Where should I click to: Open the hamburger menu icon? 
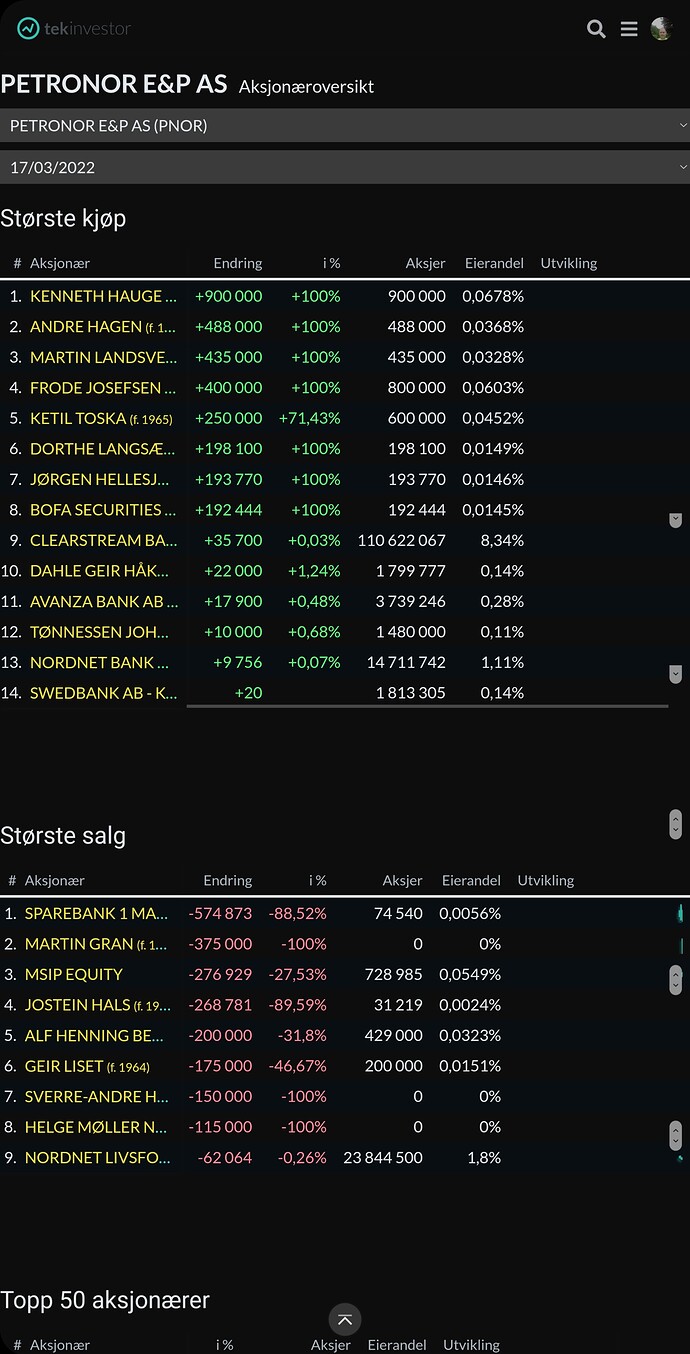click(629, 29)
